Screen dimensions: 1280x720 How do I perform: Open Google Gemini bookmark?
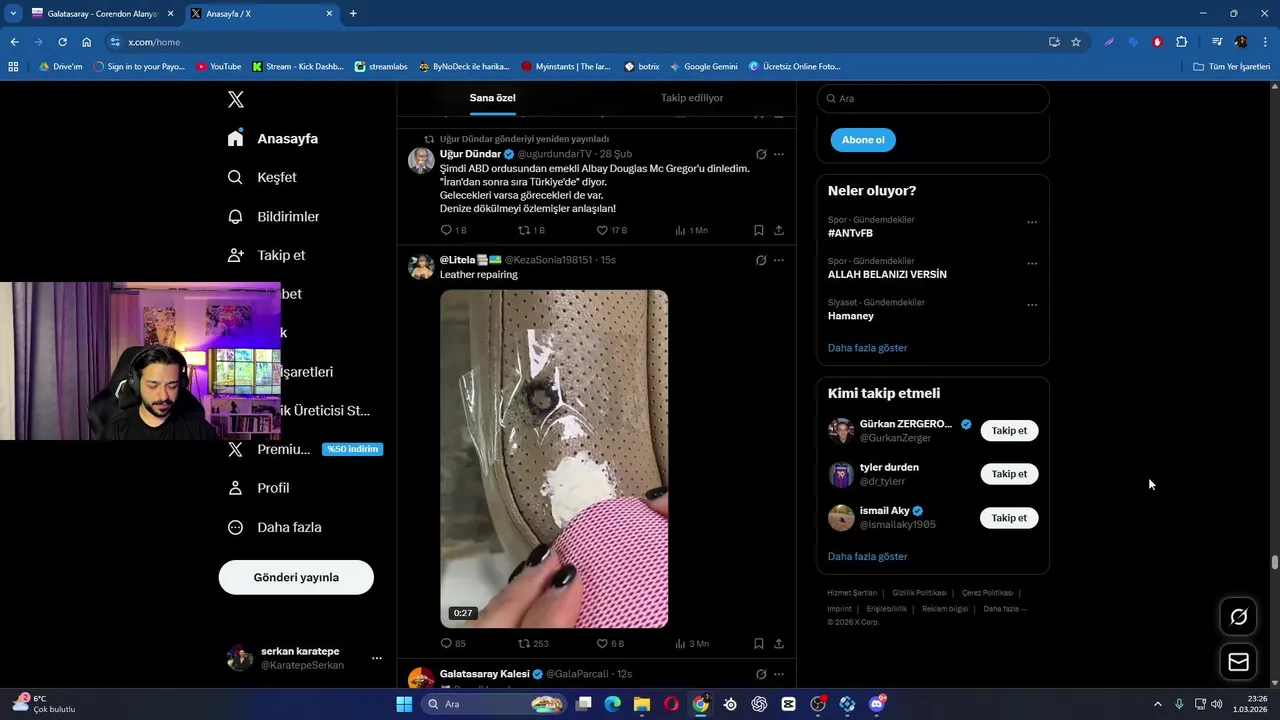(704, 67)
